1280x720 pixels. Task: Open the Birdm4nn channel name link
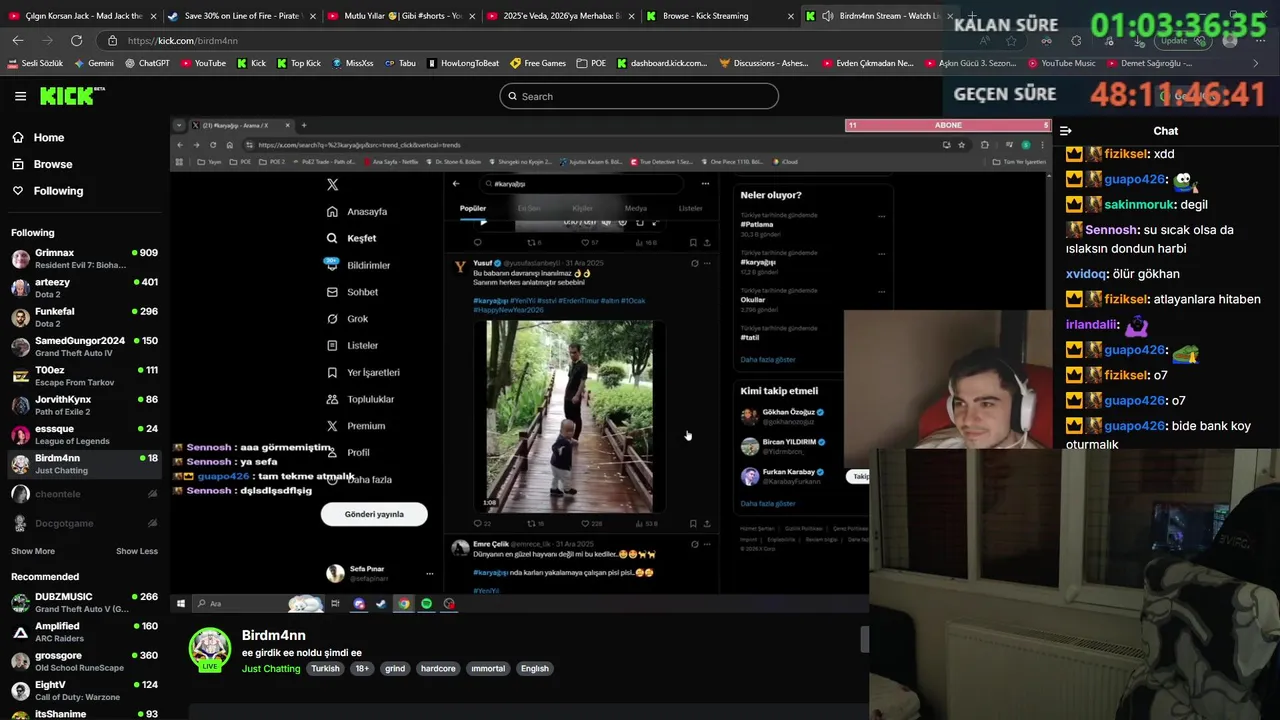click(274, 636)
